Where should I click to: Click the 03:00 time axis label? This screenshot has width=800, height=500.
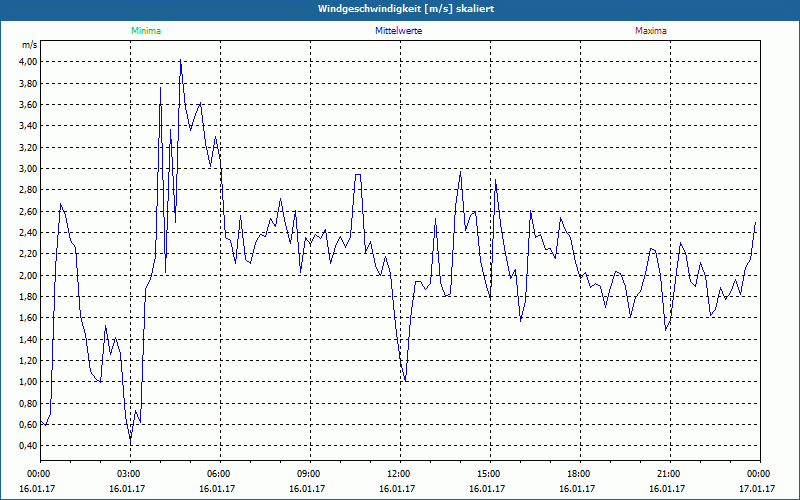pyautogui.click(x=130, y=474)
